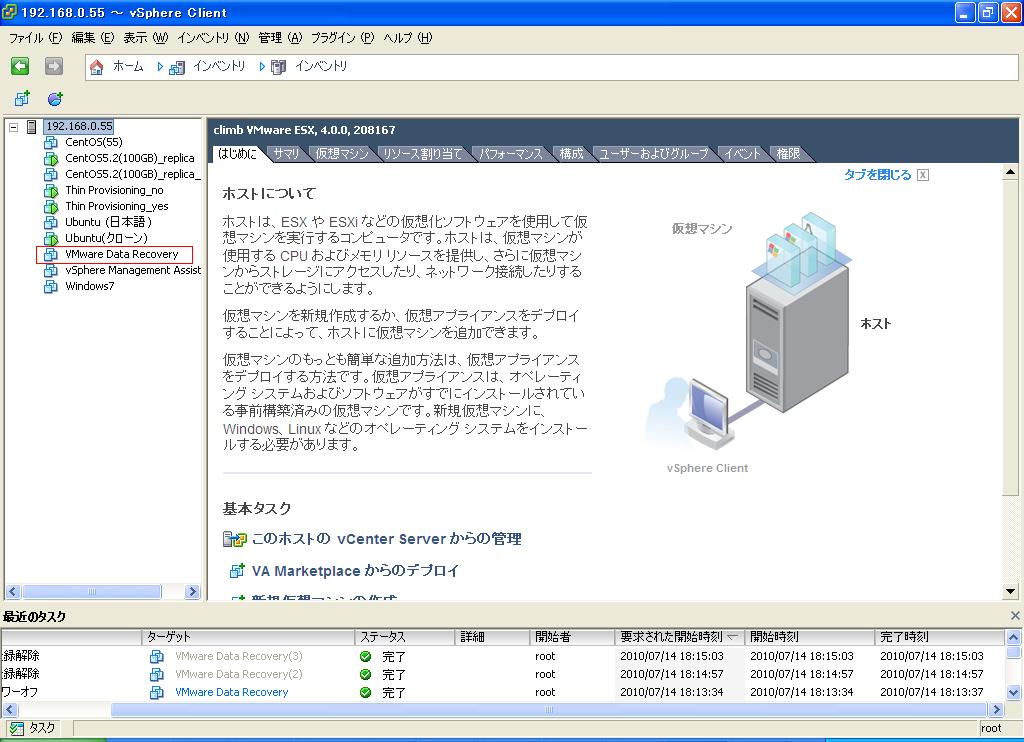Click the first インベントリ breadcrumb icon

[x=176, y=67]
